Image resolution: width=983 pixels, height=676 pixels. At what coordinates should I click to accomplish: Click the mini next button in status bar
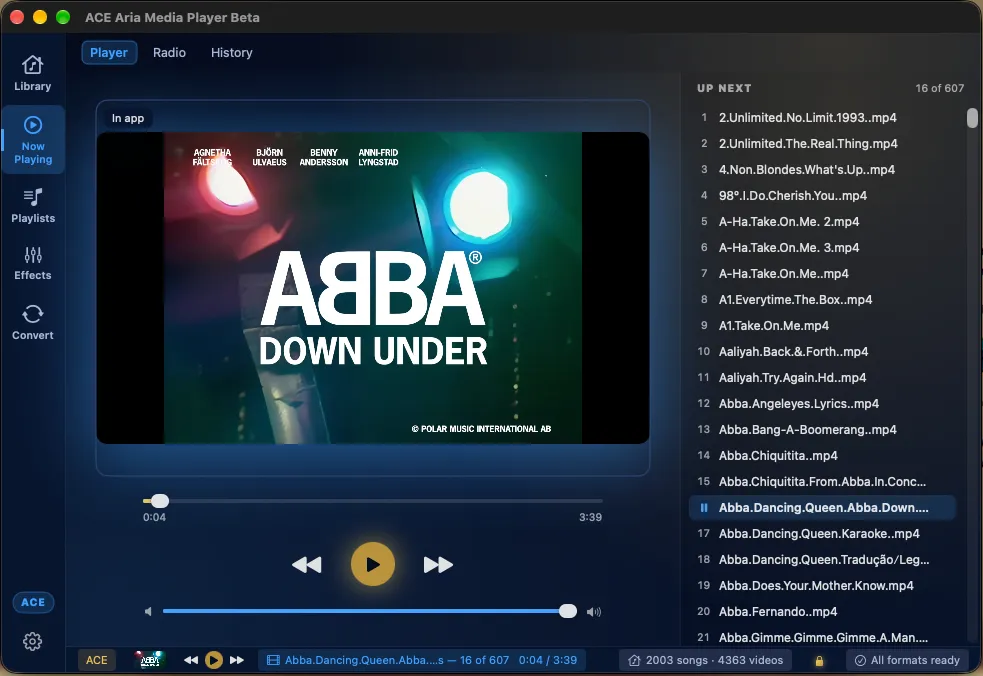point(236,660)
